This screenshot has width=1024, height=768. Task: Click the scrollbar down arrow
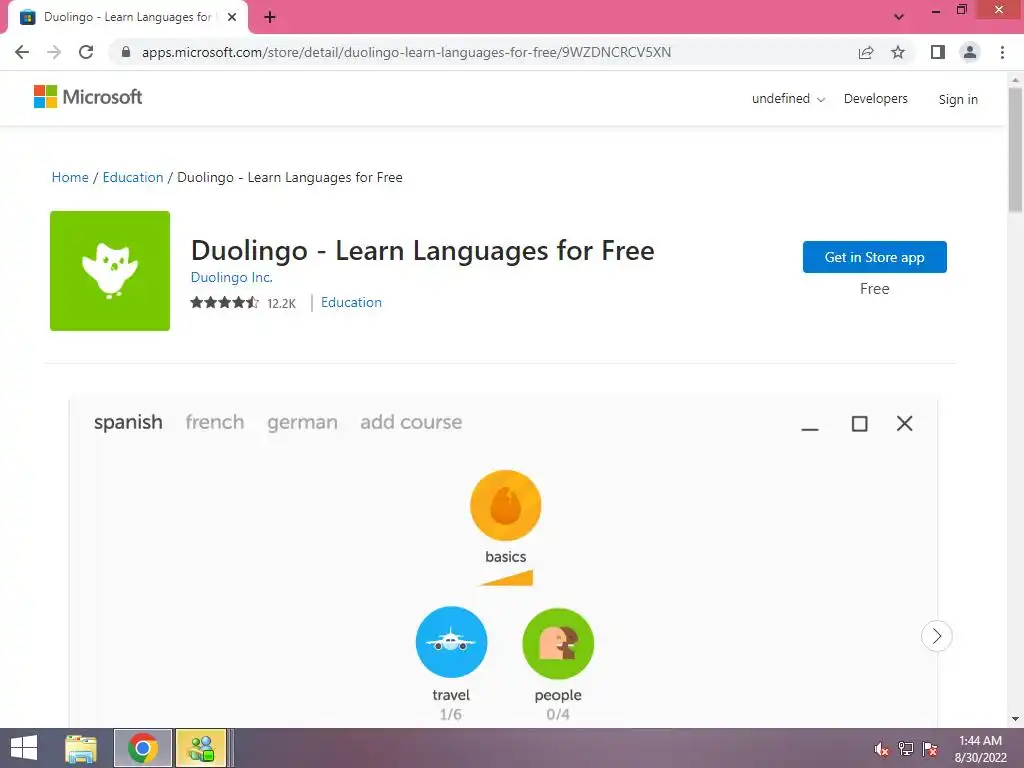click(1015, 720)
